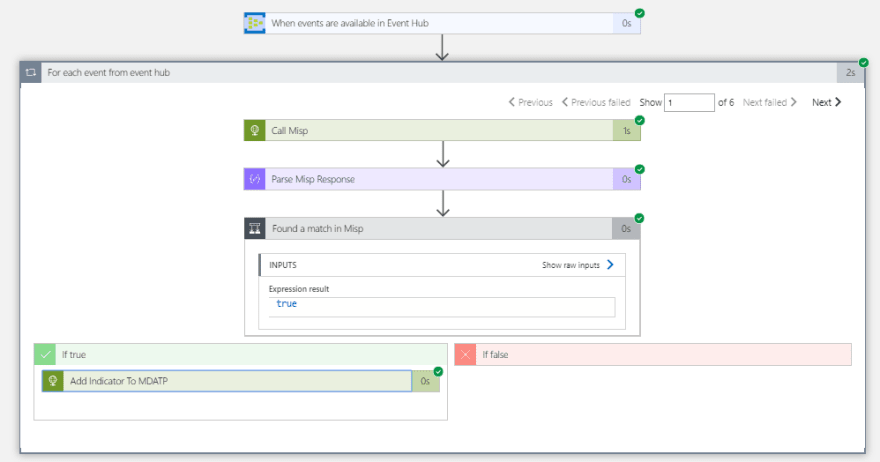This screenshot has width=880, height=462.
Task: Click the Event Hub trigger icon
Action: pyautogui.click(x=254, y=23)
